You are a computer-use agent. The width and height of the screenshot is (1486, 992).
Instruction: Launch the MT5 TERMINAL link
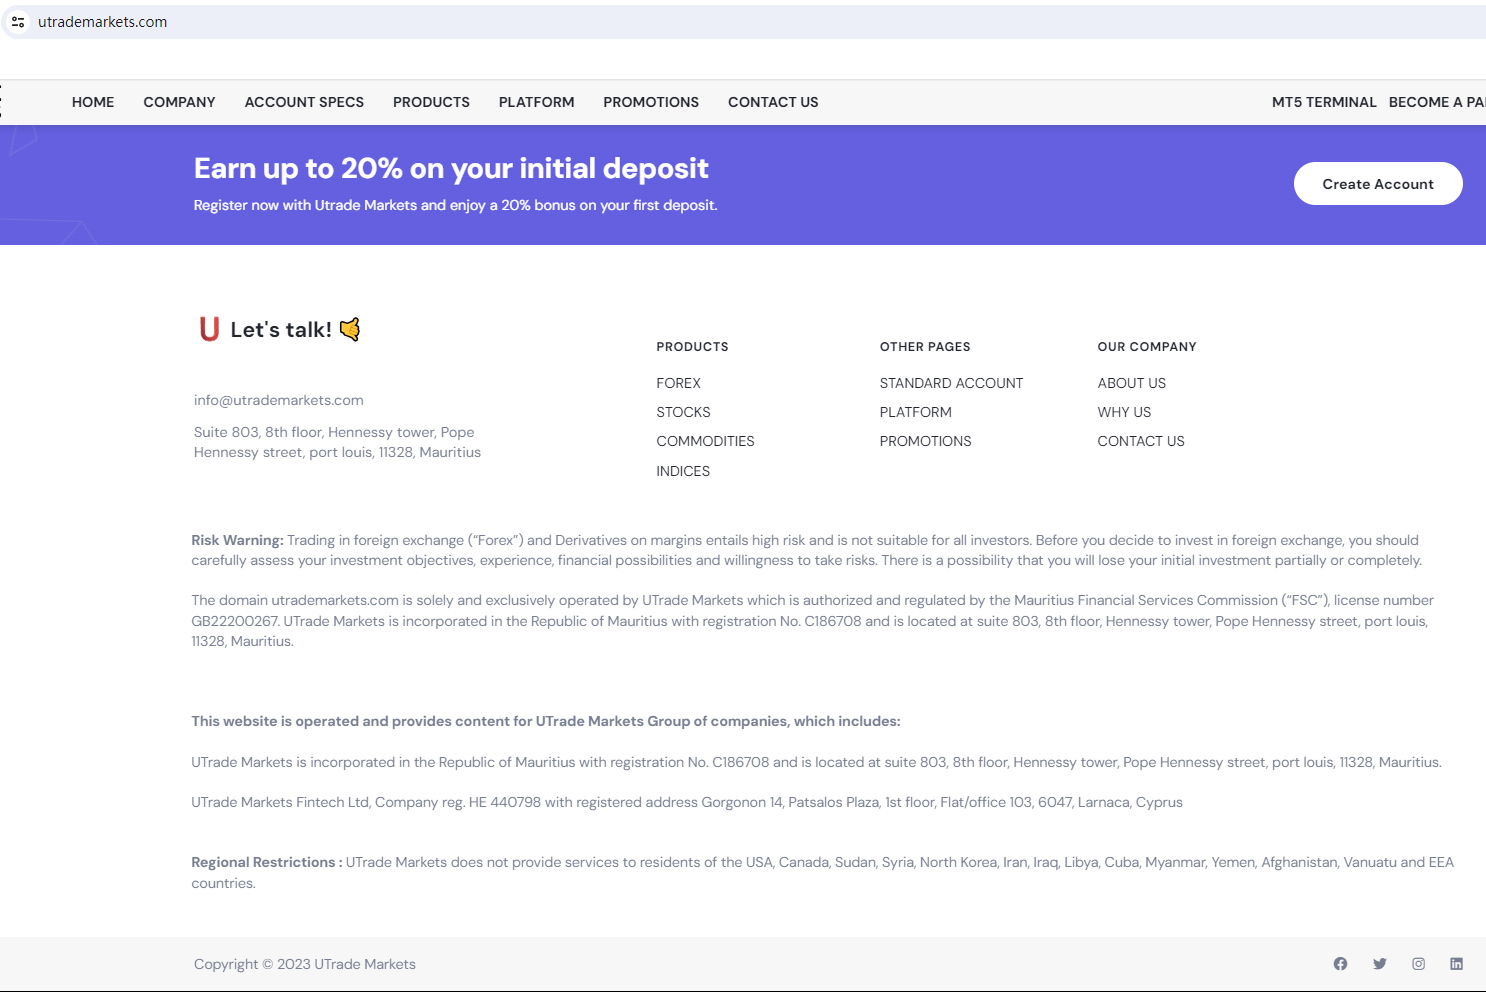click(x=1324, y=102)
